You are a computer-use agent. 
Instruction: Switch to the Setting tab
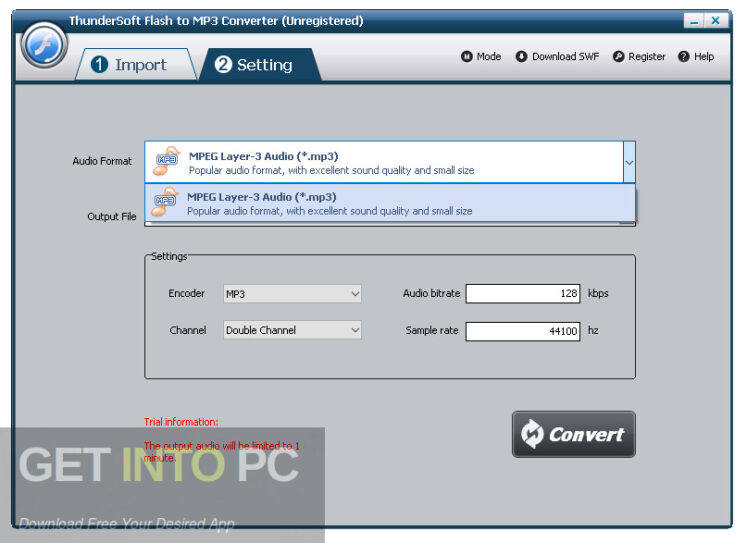[x=260, y=64]
